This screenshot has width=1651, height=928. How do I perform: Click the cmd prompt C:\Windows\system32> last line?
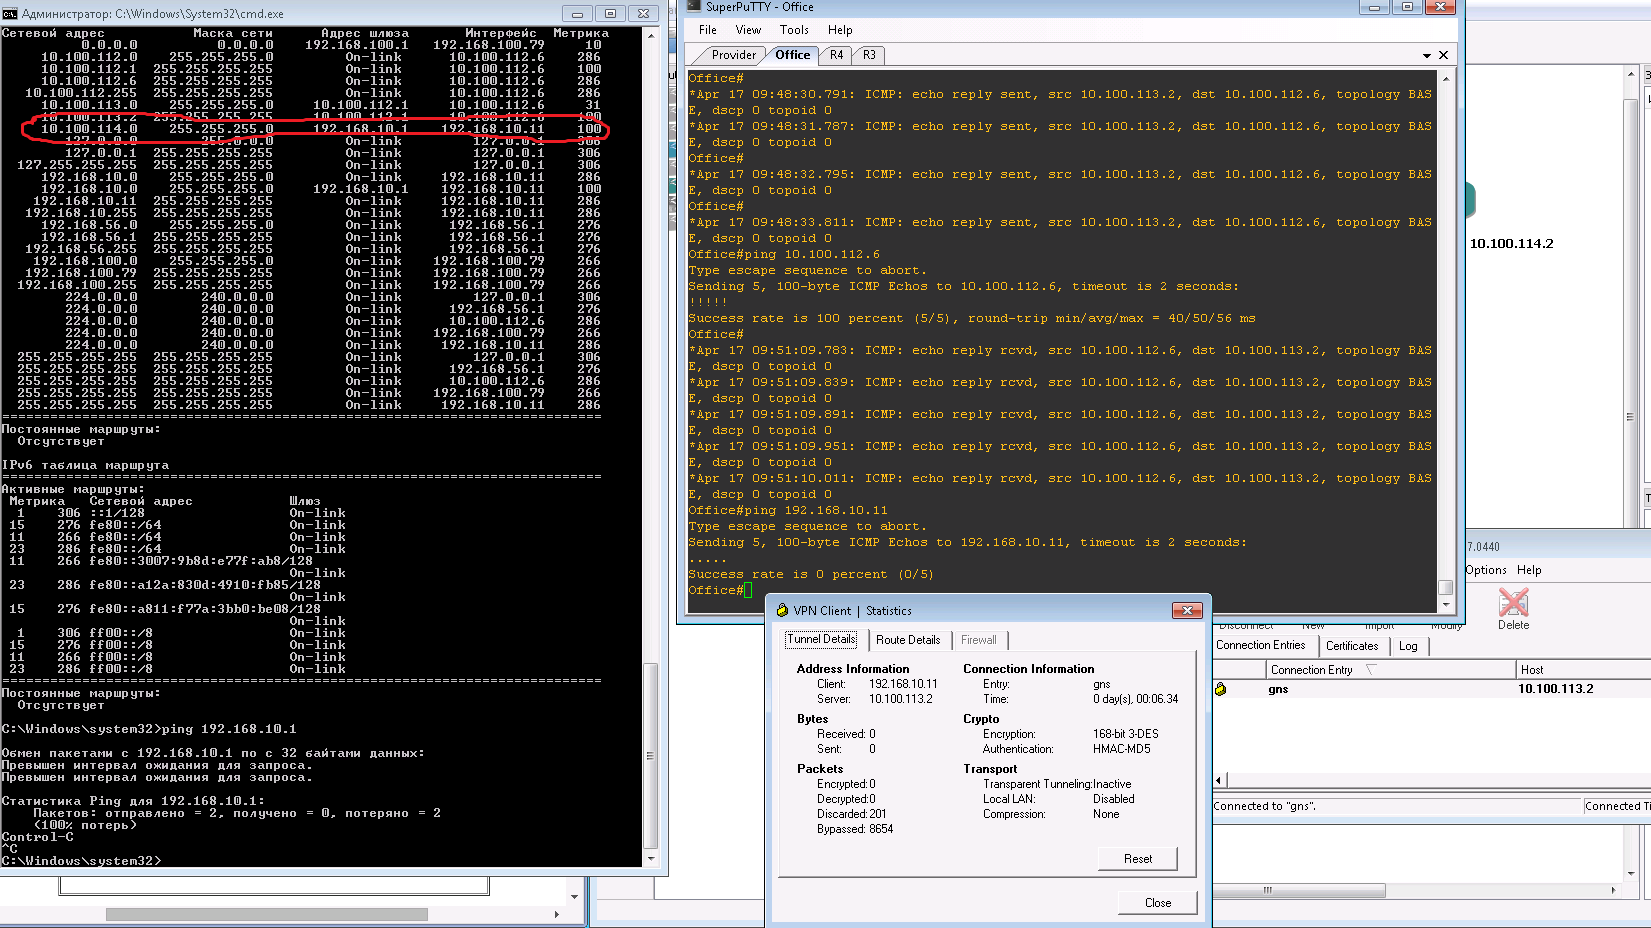tap(81, 861)
